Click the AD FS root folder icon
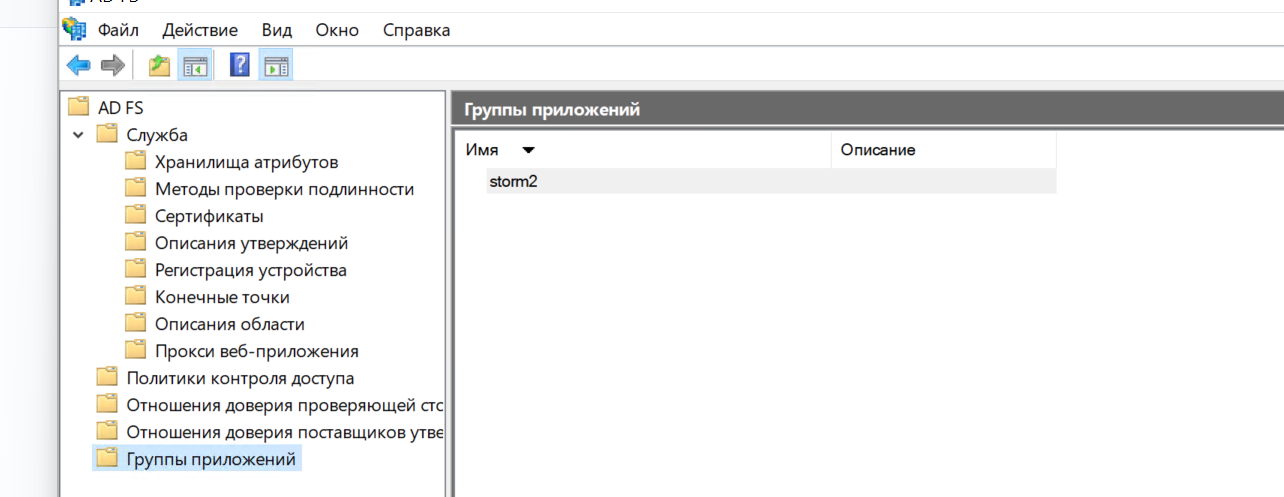The image size is (1284, 497). [x=79, y=107]
